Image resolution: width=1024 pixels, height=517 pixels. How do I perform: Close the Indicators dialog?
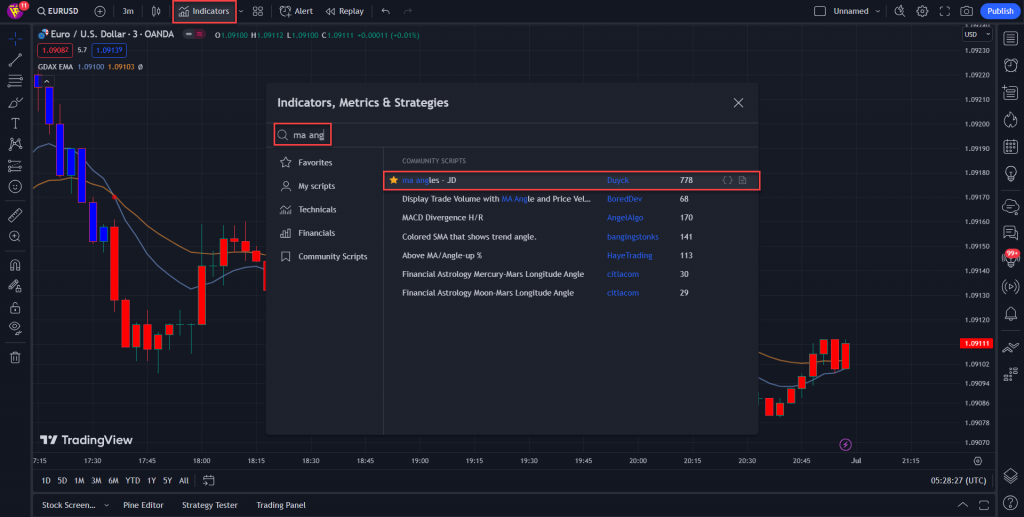click(x=738, y=103)
